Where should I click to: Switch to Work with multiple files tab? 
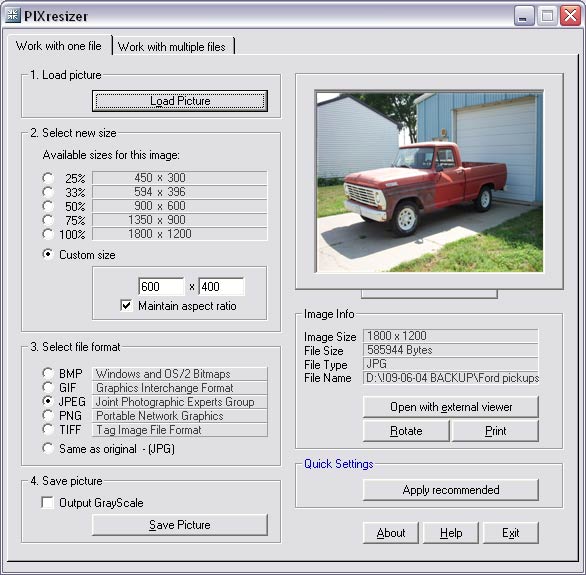point(172,47)
